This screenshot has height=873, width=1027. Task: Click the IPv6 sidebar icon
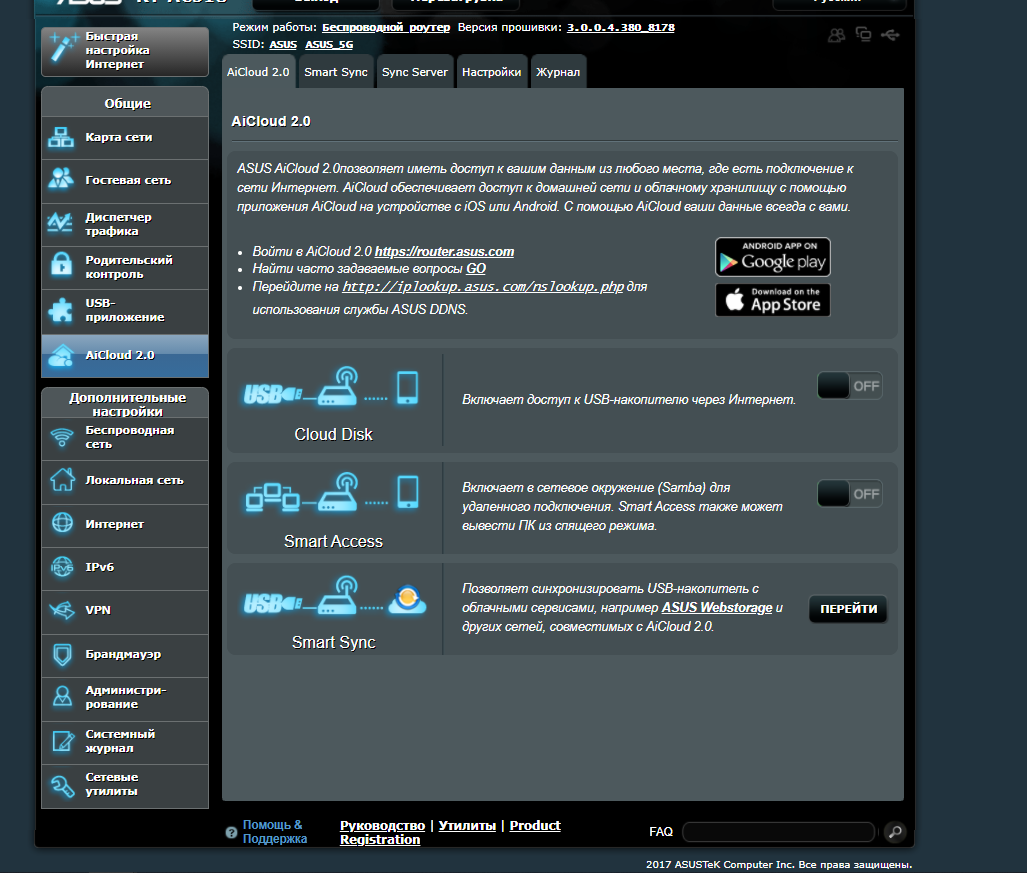click(x=62, y=567)
